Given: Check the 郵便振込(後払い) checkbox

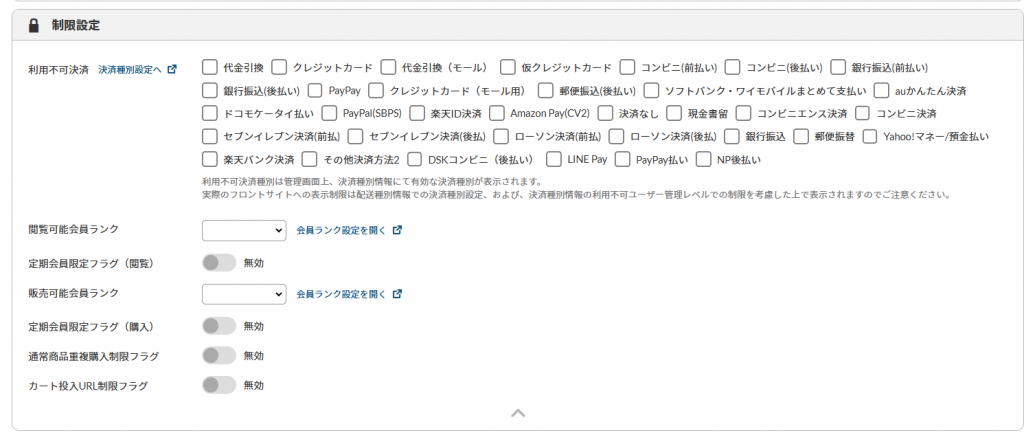Looking at the screenshot, I should coord(545,90).
